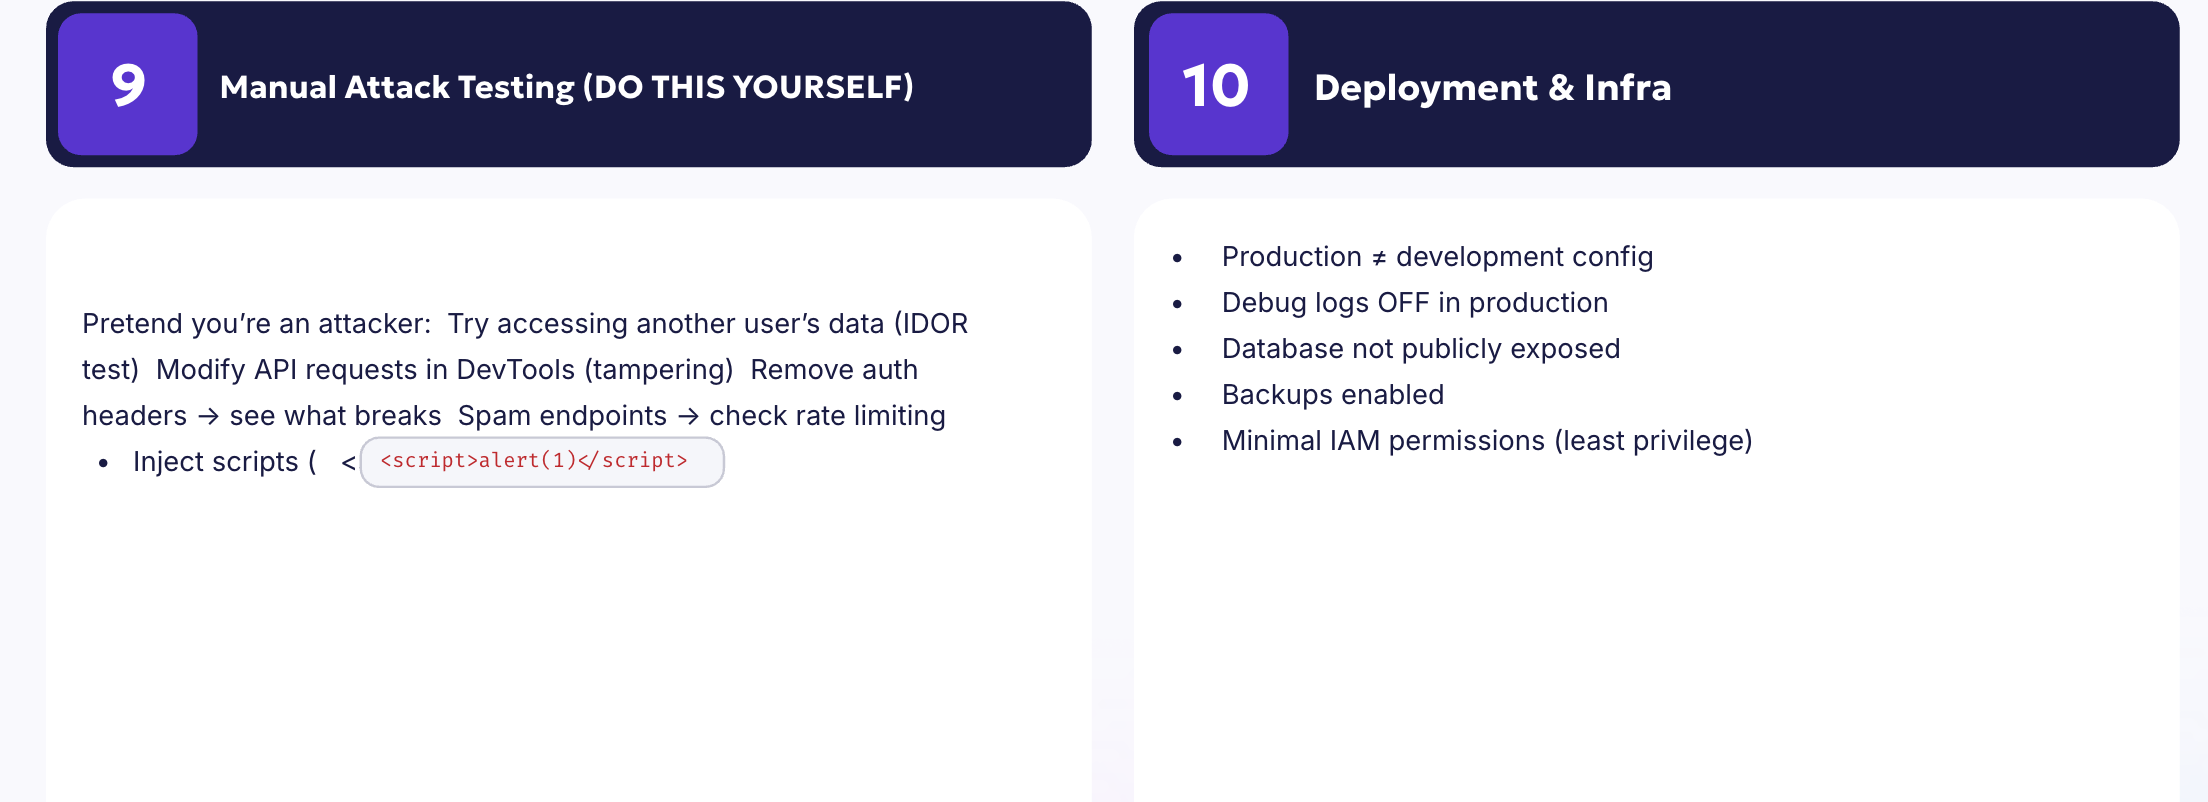
Task: Click the script alert code snippet
Action: click(542, 462)
